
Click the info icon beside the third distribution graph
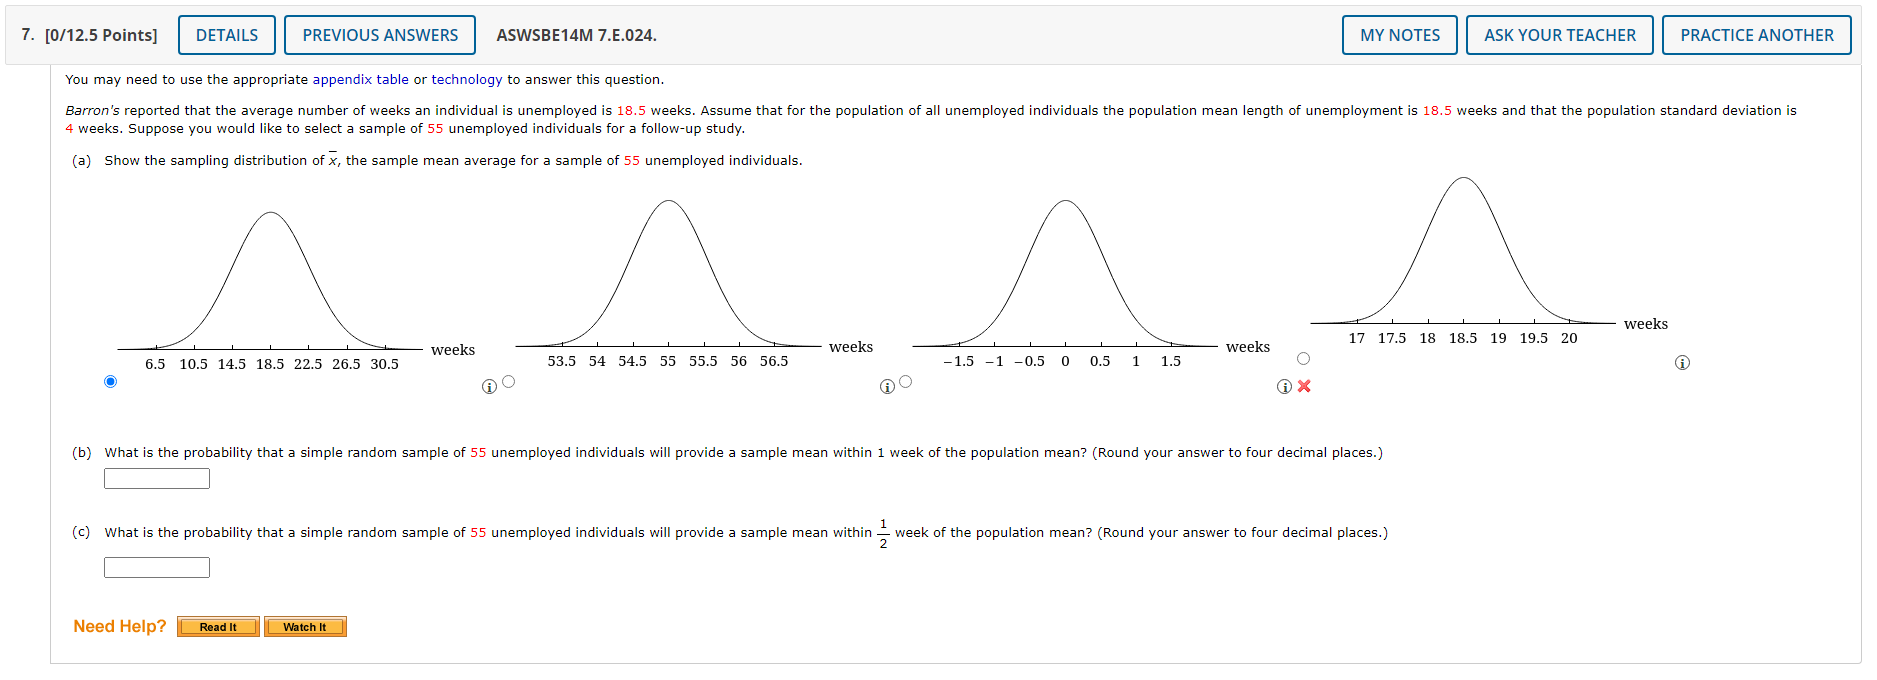tap(886, 384)
